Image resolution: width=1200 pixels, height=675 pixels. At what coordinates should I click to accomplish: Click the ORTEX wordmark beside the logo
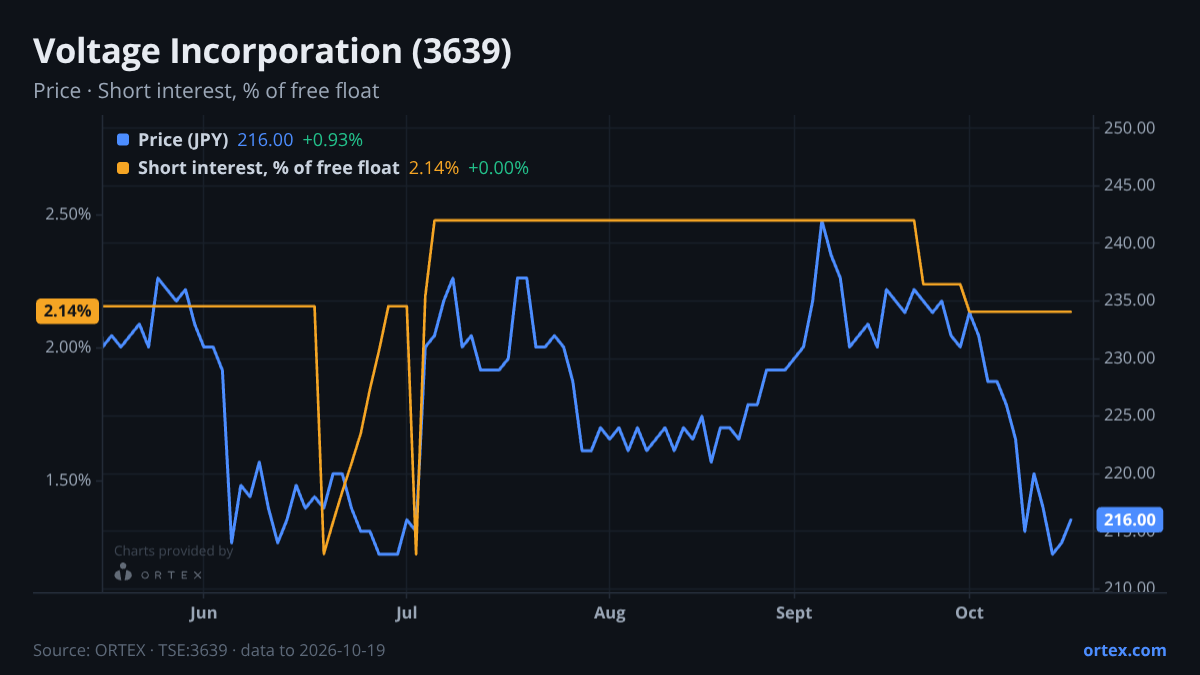click(171, 575)
